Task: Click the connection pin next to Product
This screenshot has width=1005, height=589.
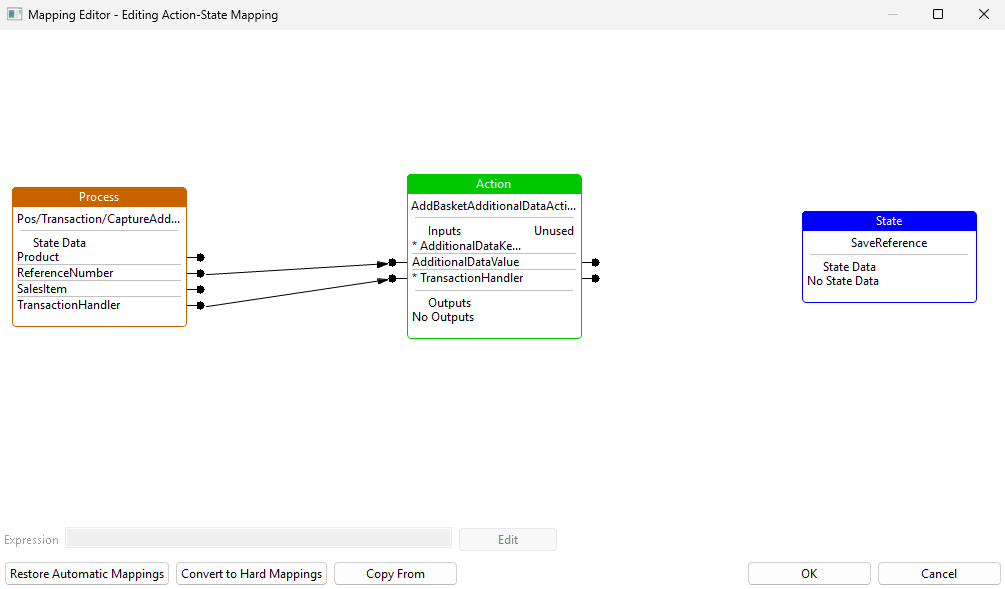Action: click(199, 257)
